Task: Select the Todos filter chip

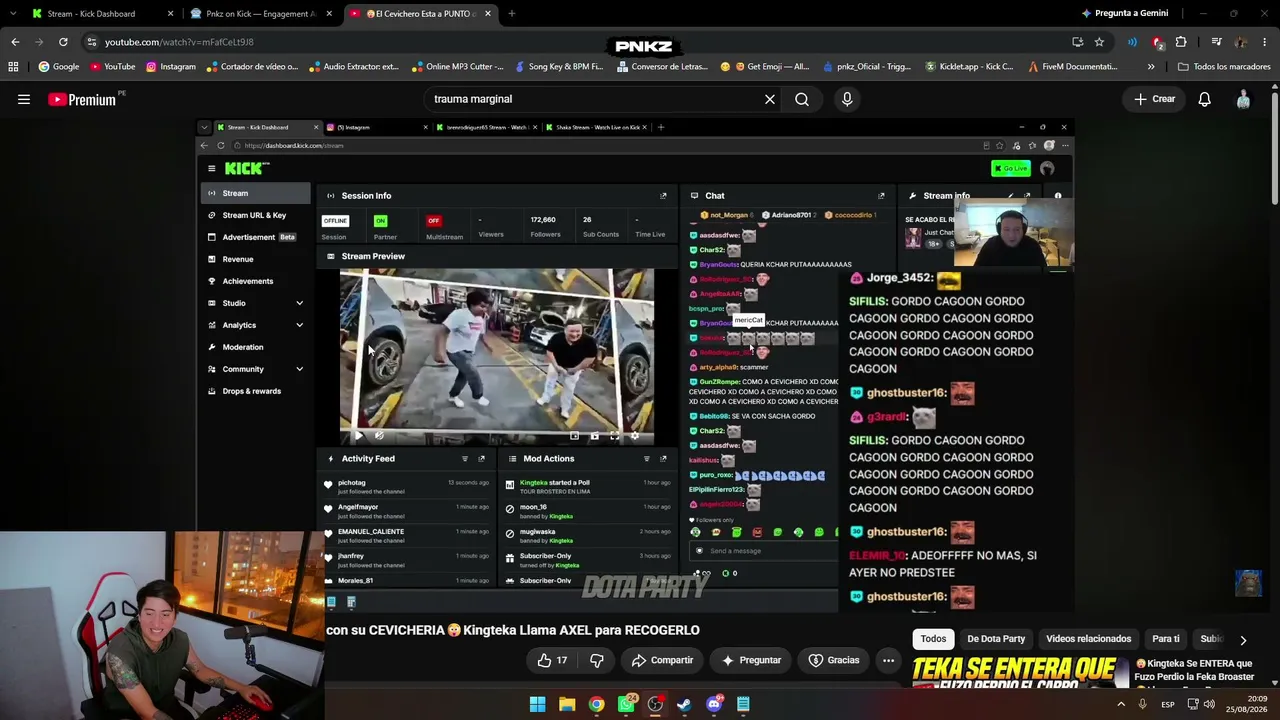Action: 933,639
